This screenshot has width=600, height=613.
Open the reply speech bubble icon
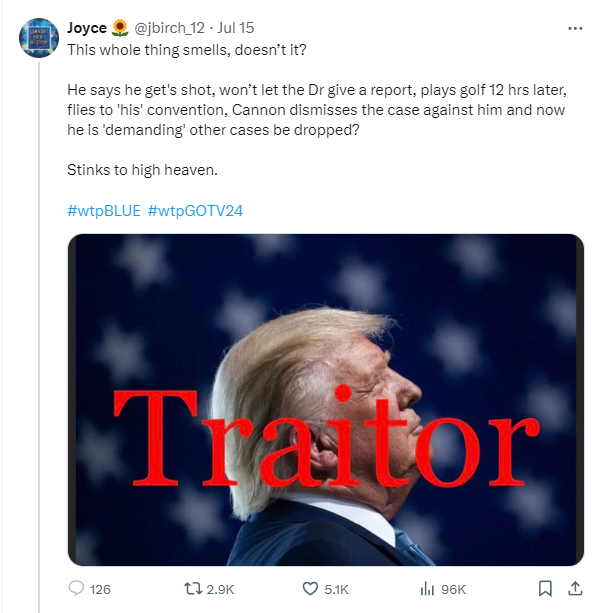(76, 588)
